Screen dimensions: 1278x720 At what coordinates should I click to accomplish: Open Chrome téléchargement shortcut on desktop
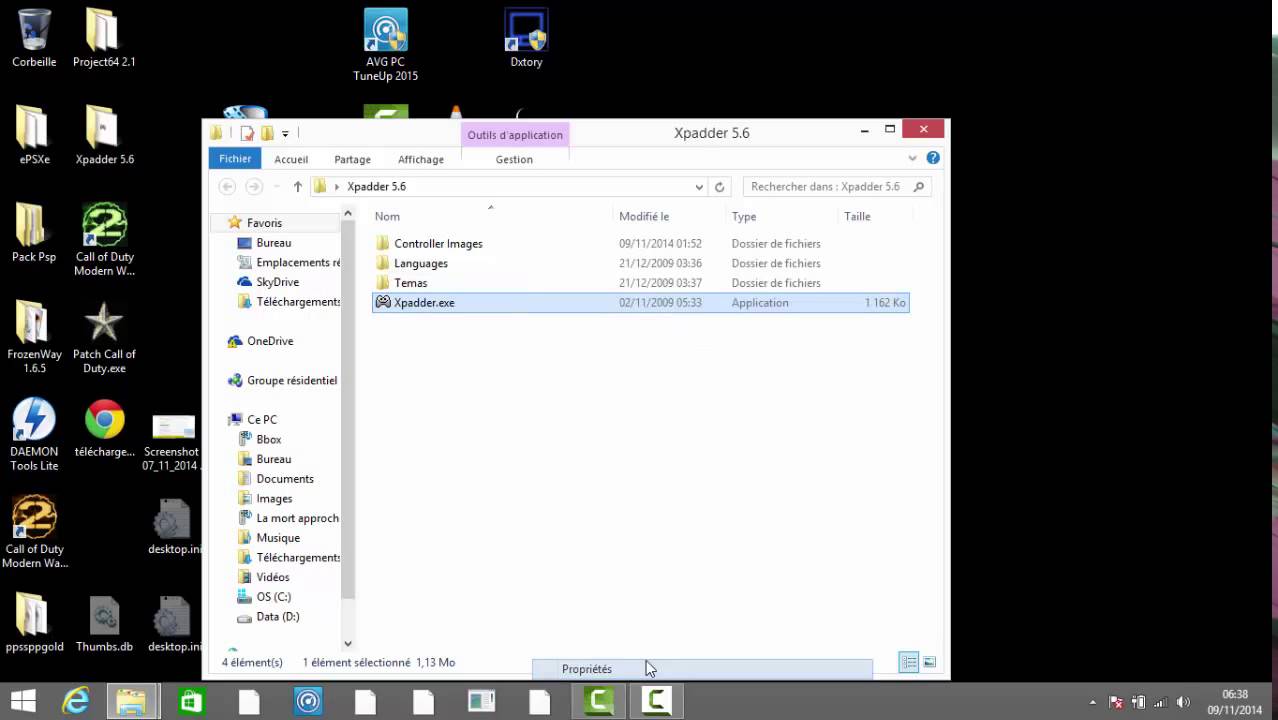click(104, 428)
